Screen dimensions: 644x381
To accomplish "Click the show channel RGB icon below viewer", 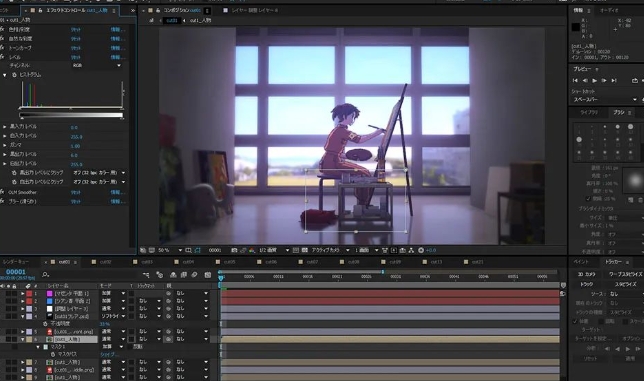I will pos(252,250).
